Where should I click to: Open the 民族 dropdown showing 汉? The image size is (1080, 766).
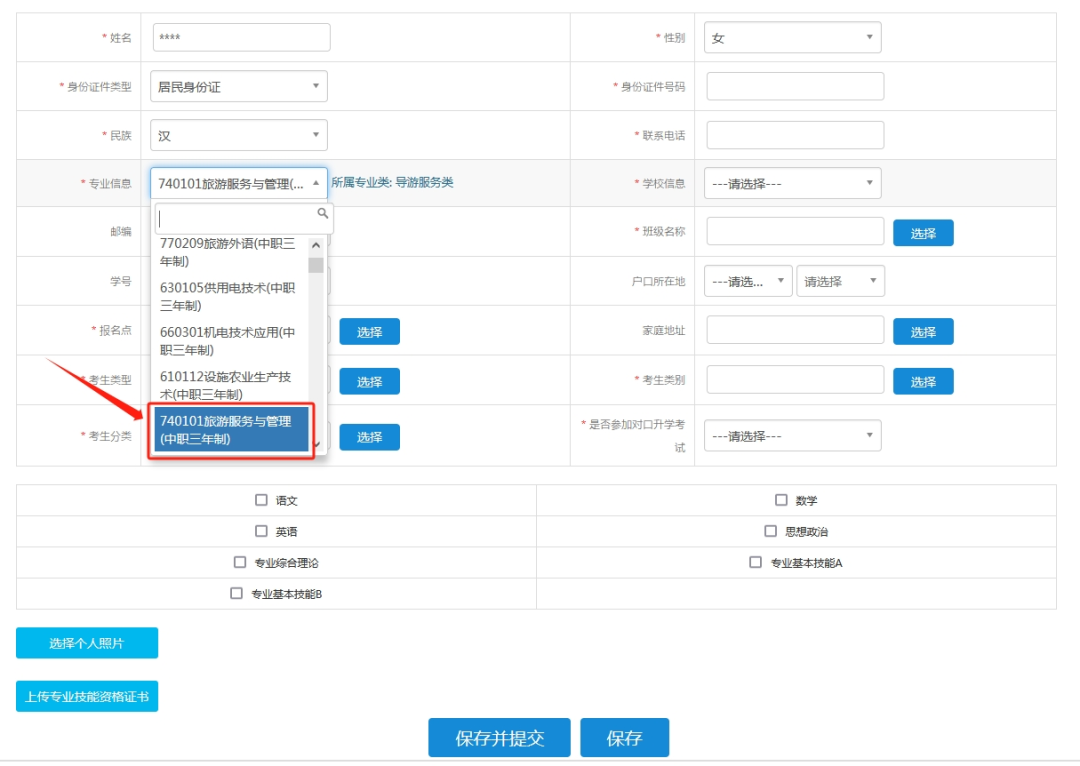tap(239, 136)
